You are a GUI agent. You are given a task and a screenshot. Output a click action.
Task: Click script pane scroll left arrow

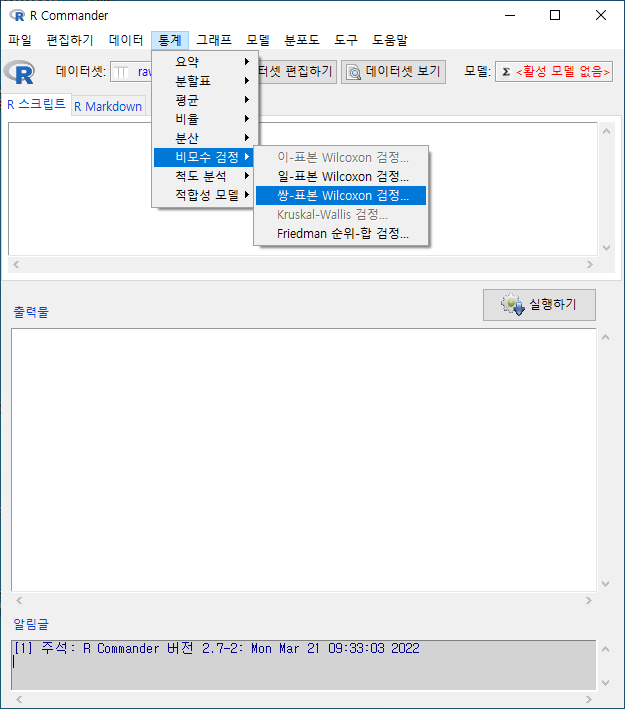coord(16,265)
